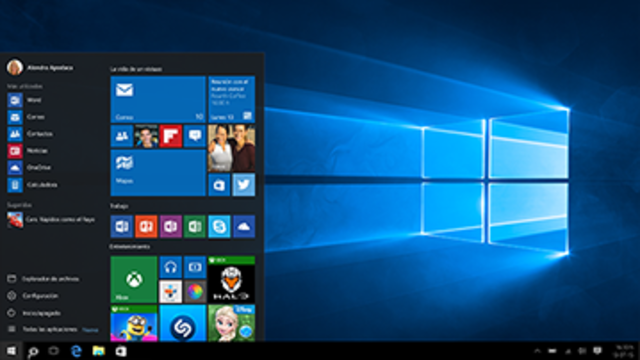Click the Trabajo group header

click(119, 206)
